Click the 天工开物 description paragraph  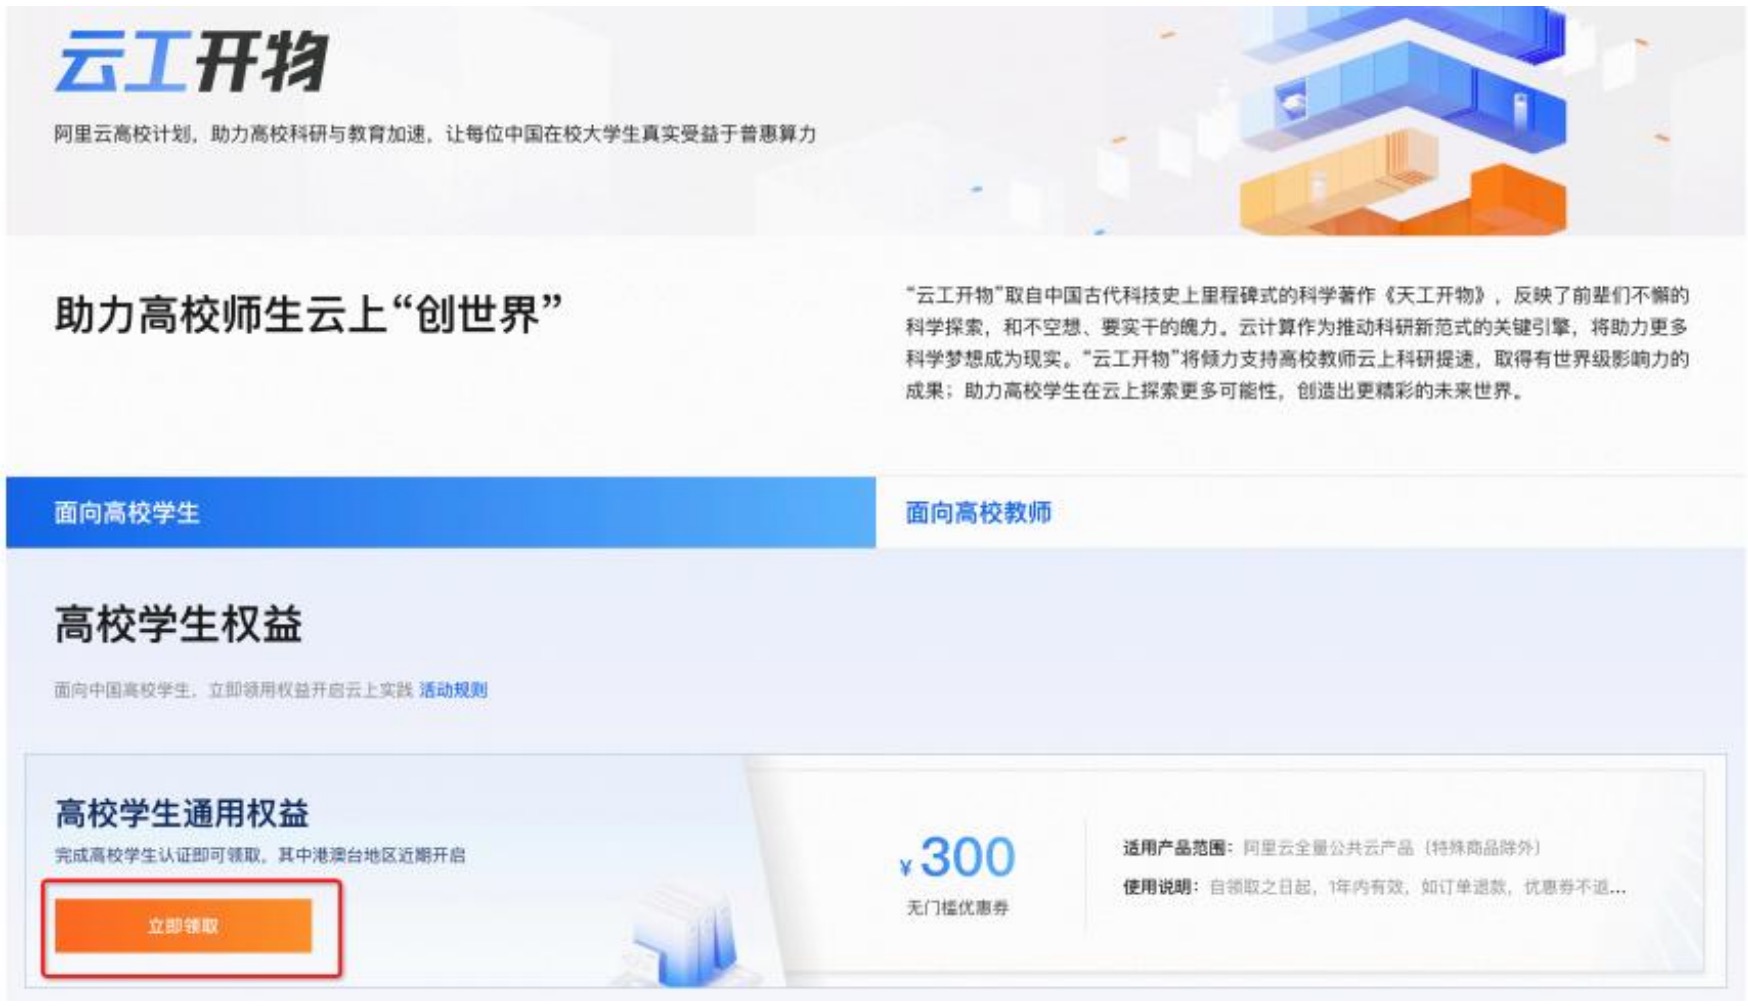[x=1296, y=343]
